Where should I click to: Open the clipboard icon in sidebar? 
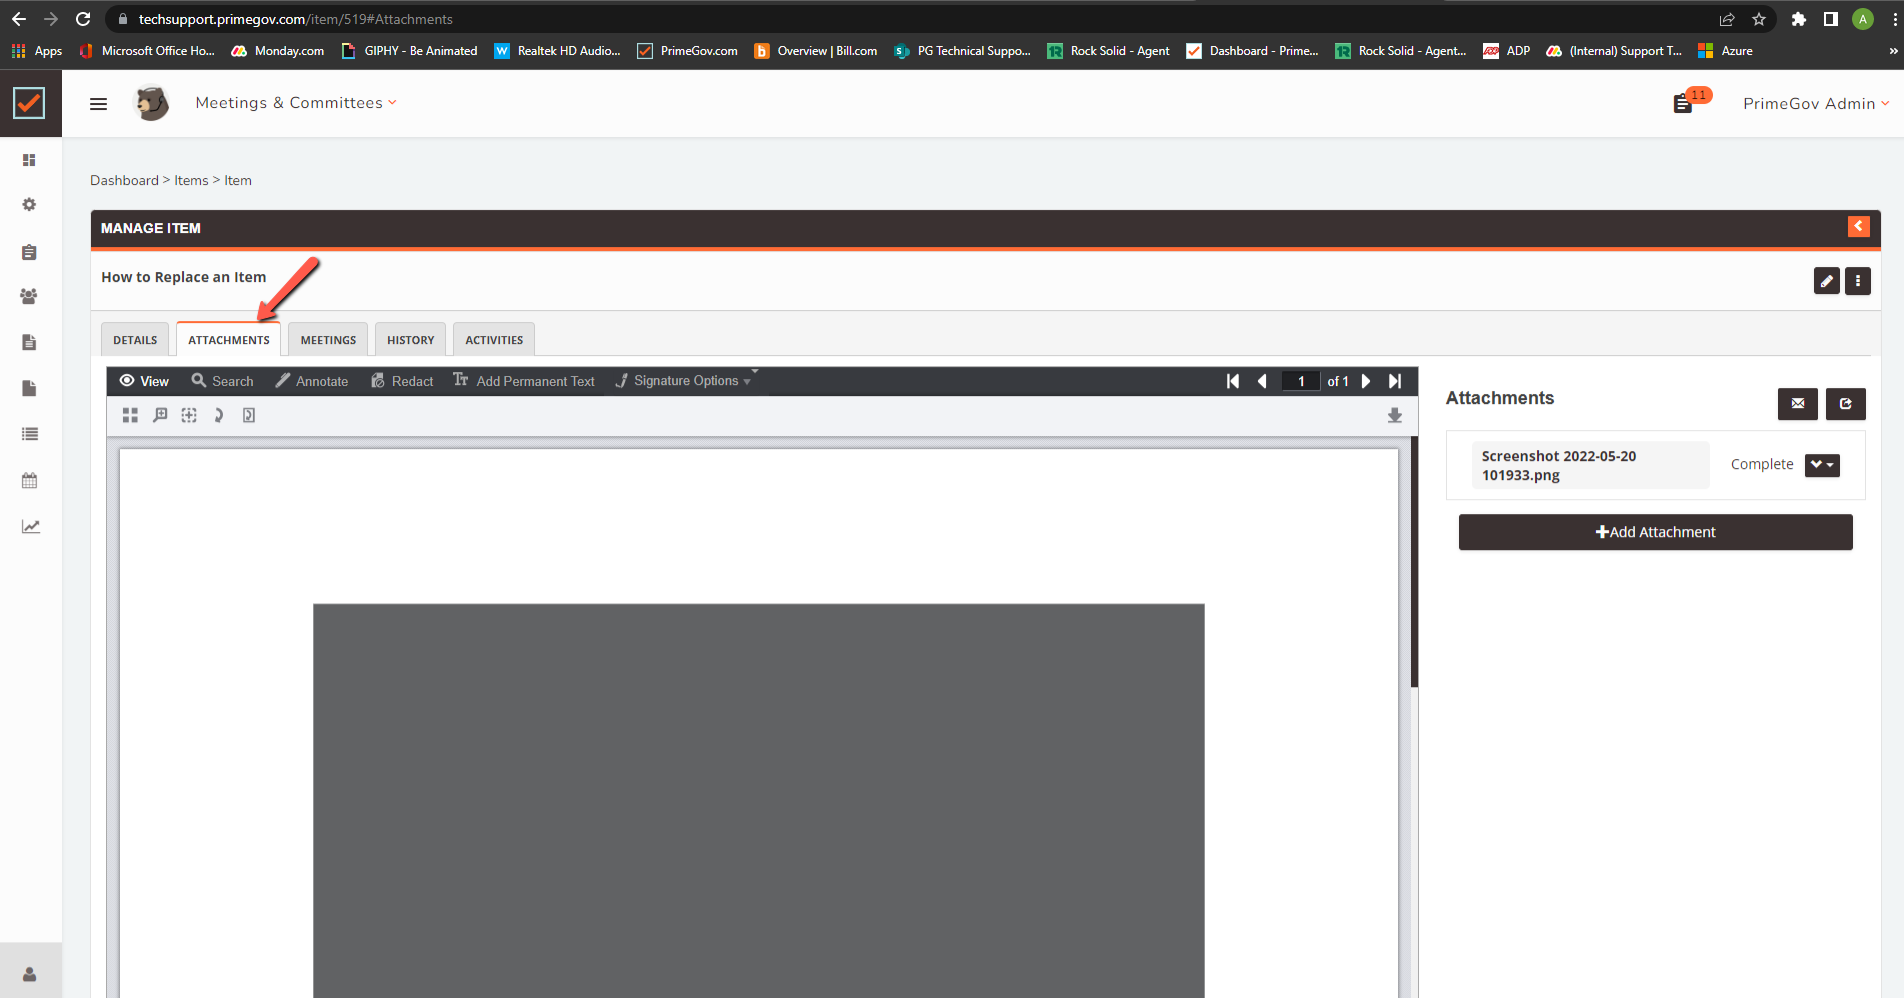[29, 252]
